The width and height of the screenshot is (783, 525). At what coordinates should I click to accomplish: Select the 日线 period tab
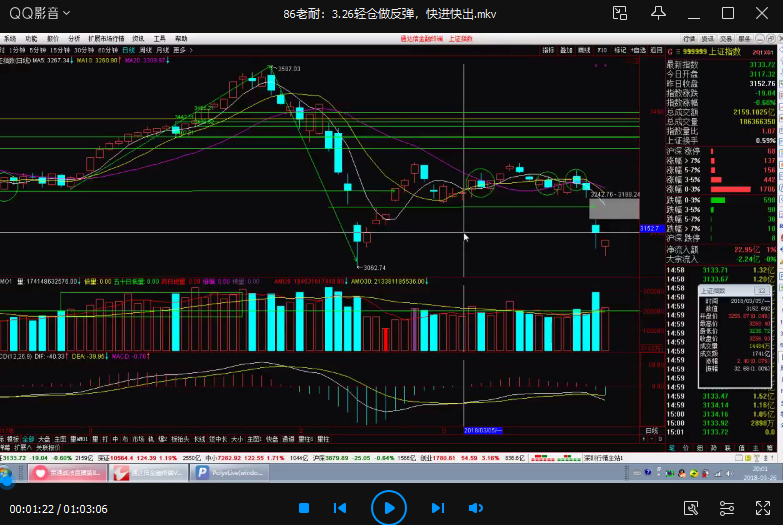(x=127, y=49)
